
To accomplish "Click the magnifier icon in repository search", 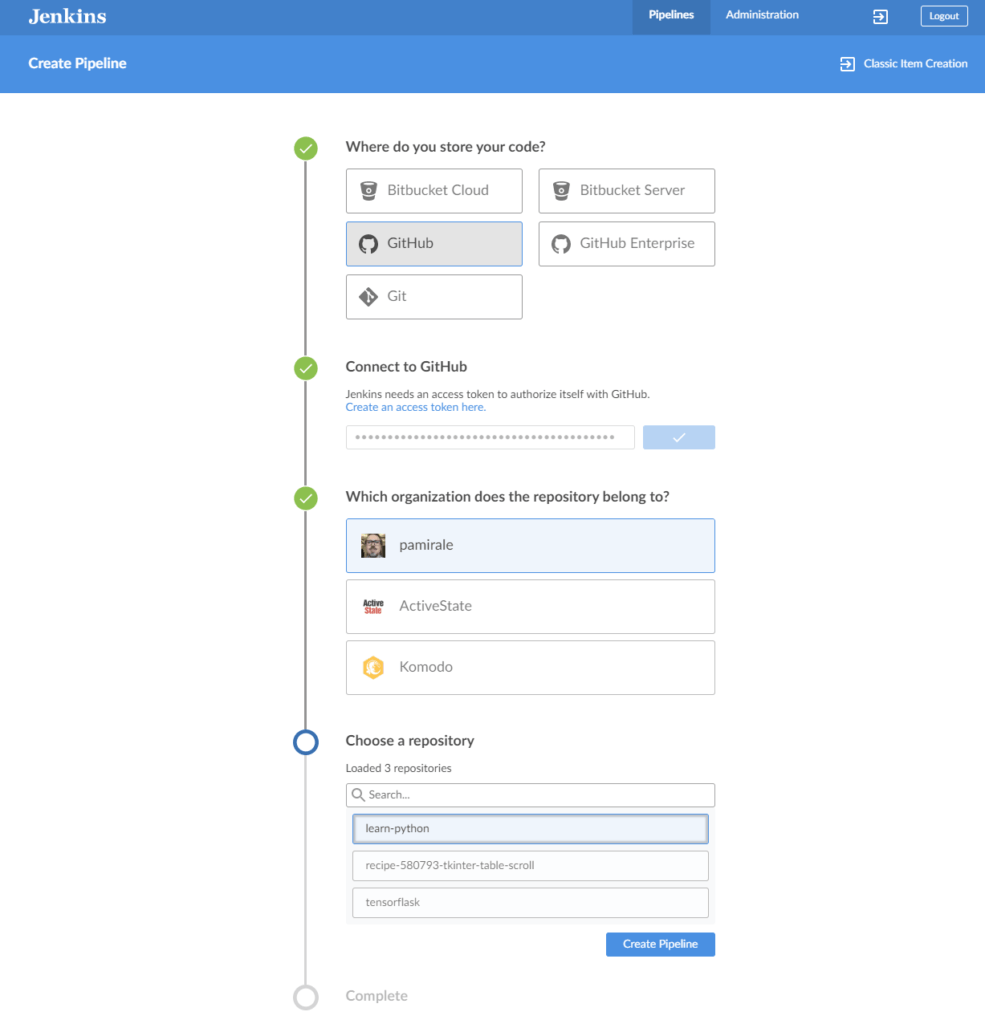I will click(360, 795).
